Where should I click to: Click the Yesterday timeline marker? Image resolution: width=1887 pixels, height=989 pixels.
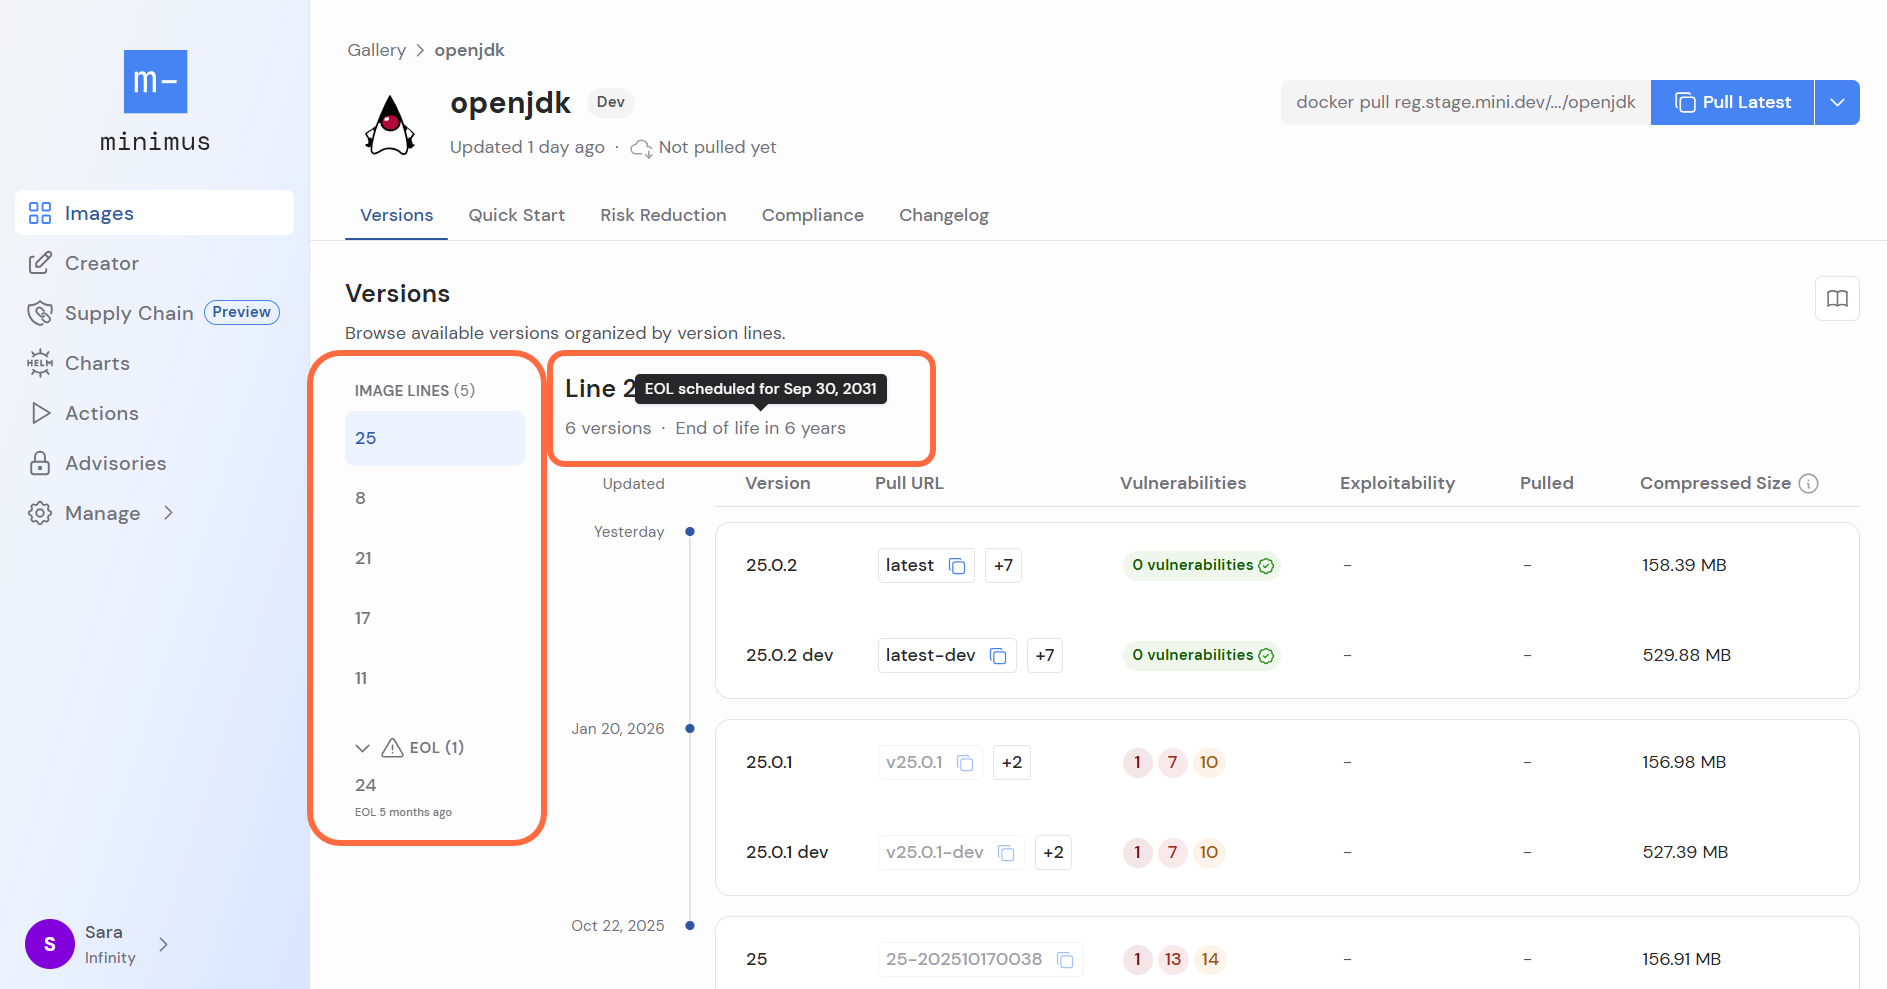point(690,532)
